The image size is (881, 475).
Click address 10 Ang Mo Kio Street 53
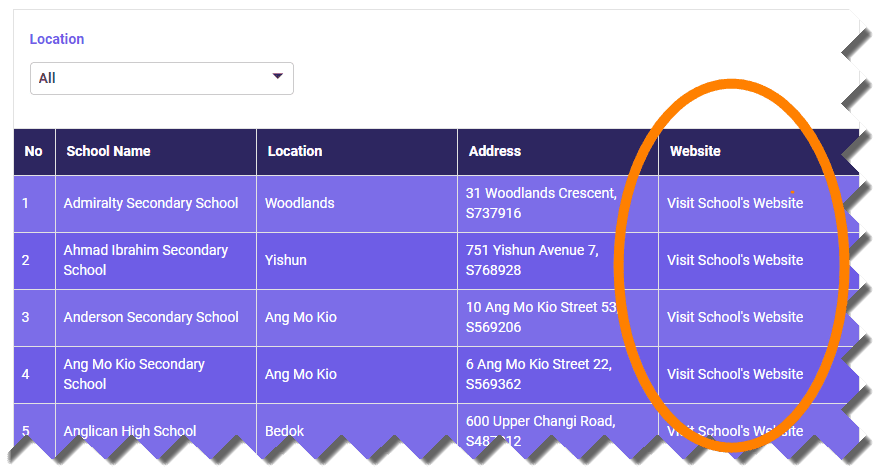(558, 318)
